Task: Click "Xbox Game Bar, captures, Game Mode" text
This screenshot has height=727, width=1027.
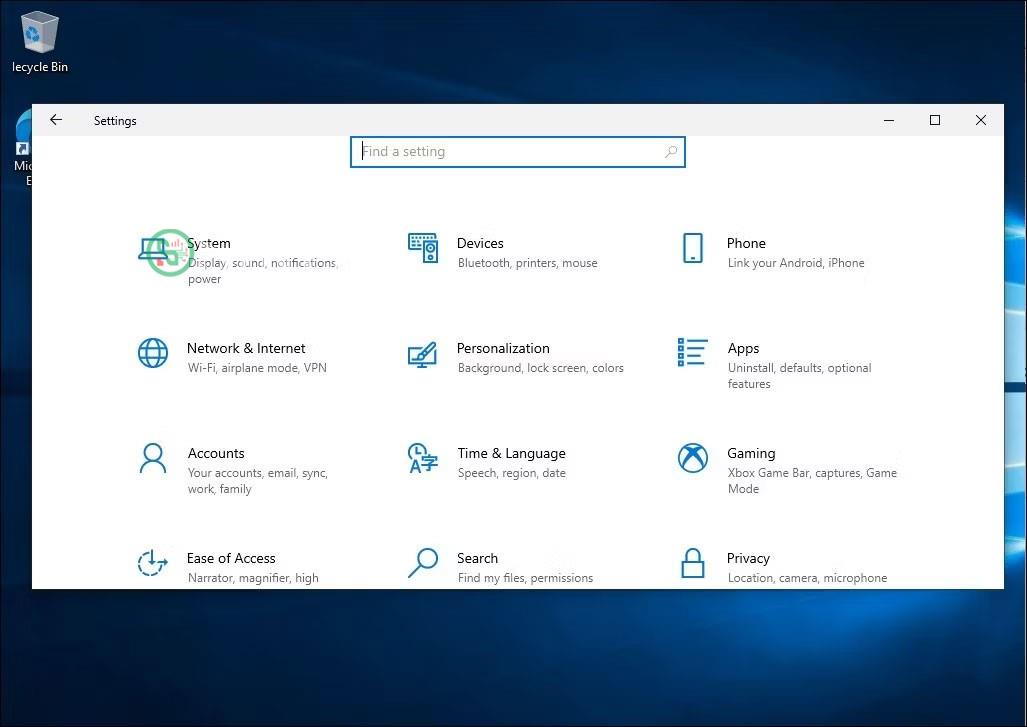Action: pyautogui.click(x=812, y=480)
